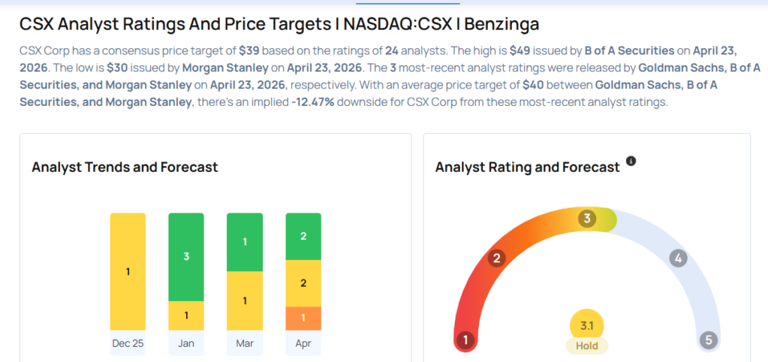Screen dimensions: 768x362
Task: Click the yellow Dec 25 bar
Action: [x=128, y=271]
